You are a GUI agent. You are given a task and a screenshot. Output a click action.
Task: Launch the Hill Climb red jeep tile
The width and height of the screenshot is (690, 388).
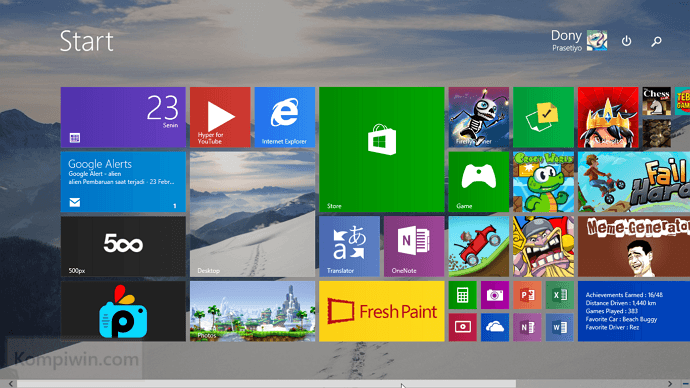[479, 246]
